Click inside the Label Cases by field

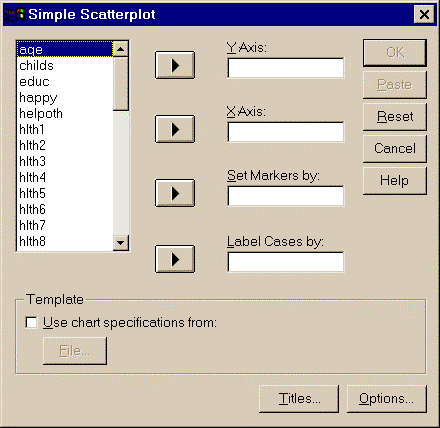click(286, 262)
